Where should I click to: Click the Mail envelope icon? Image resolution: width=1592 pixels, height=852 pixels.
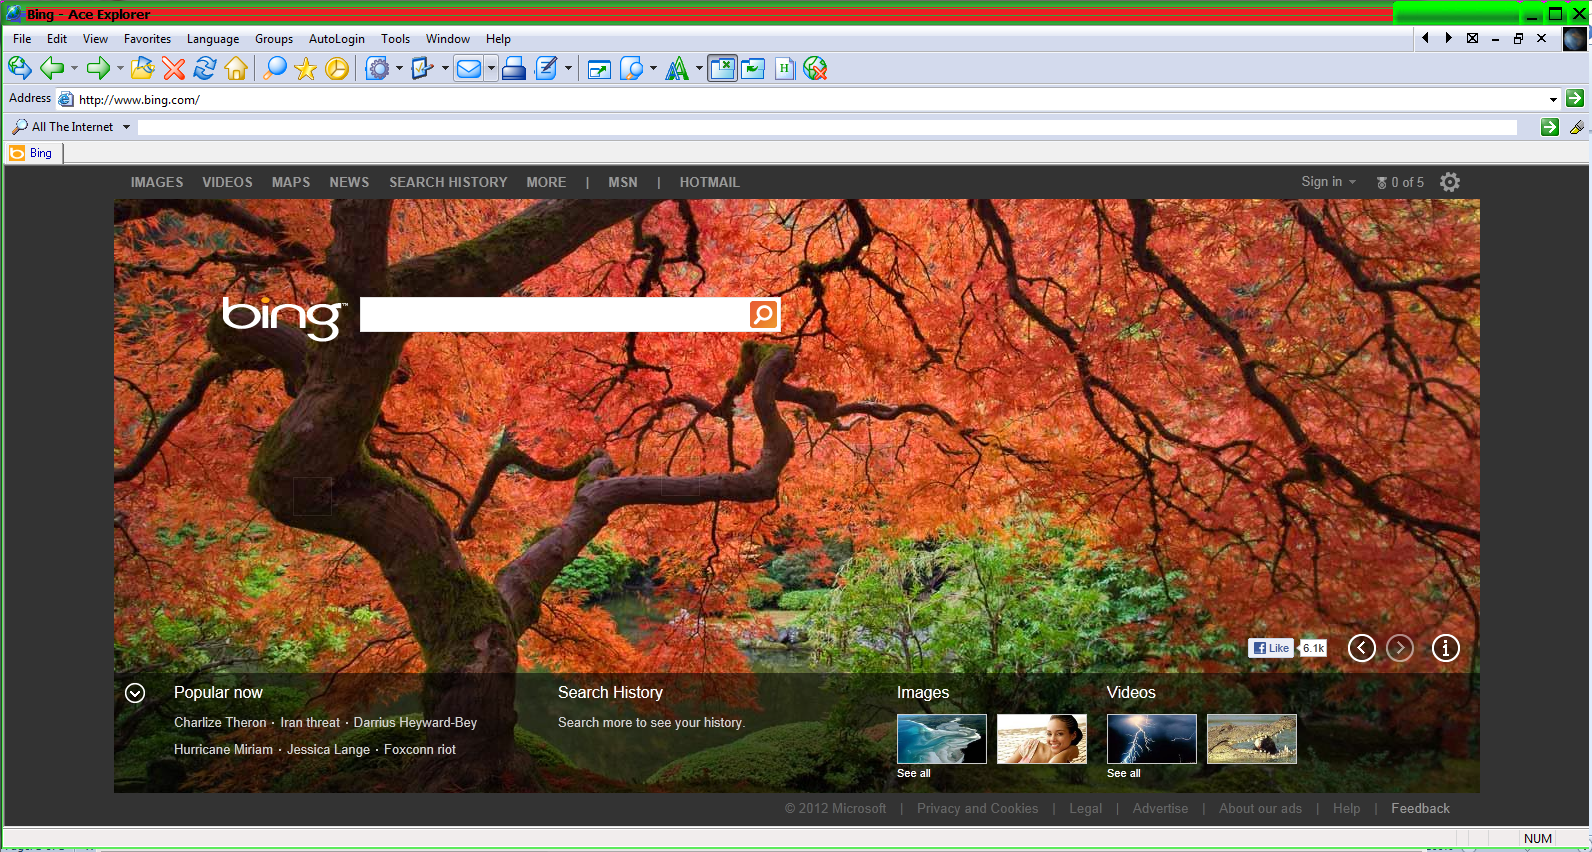469,68
